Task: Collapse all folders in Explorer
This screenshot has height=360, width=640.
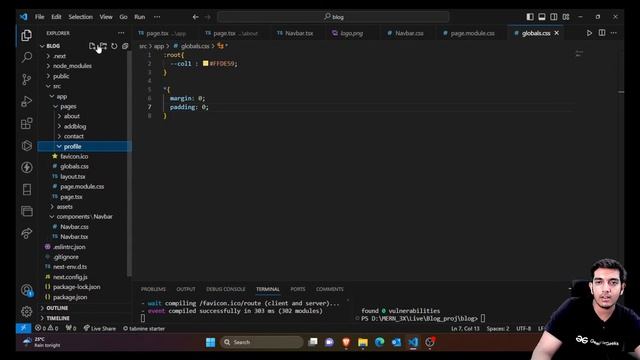Action: [x=125, y=46]
